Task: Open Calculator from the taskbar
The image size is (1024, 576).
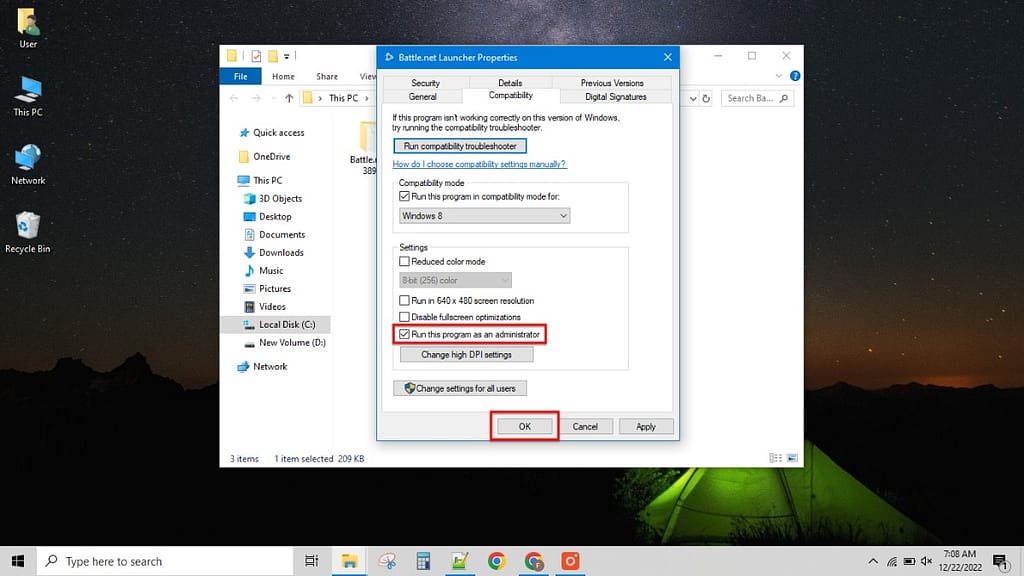Action: pyautogui.click(x=423, y=561)
